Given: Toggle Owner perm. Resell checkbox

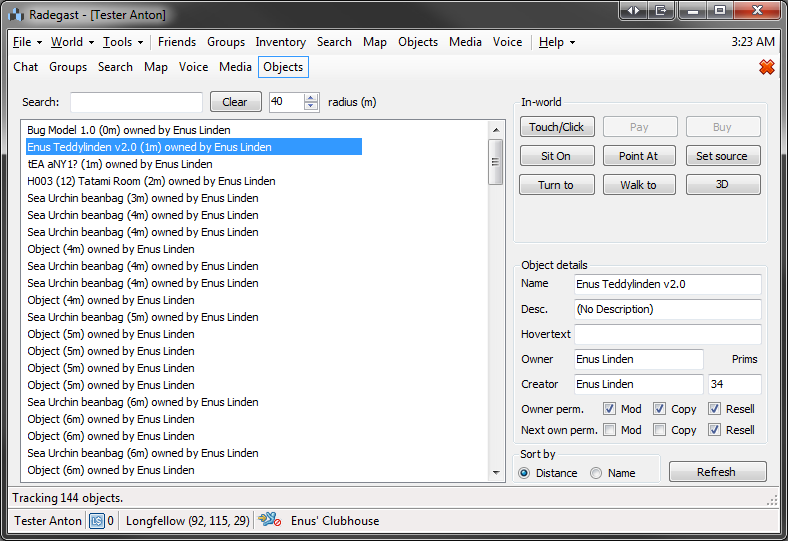Looking at the screenshot, I should 714,409.
